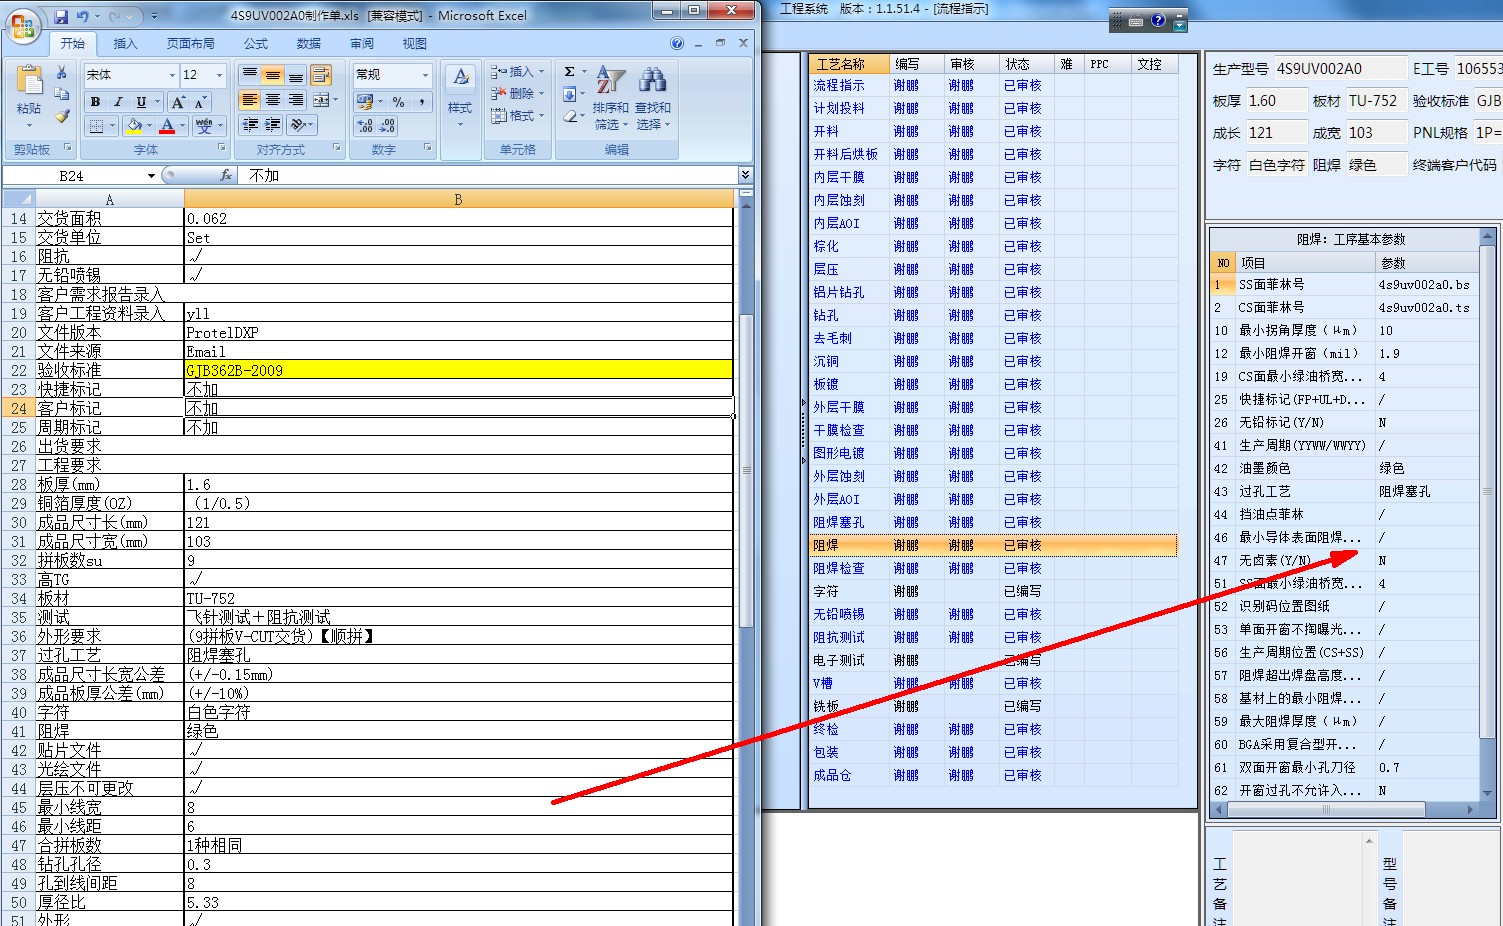Click the AutoSum sigma icon
1503x926 pixels.
[x=569, y=72]
